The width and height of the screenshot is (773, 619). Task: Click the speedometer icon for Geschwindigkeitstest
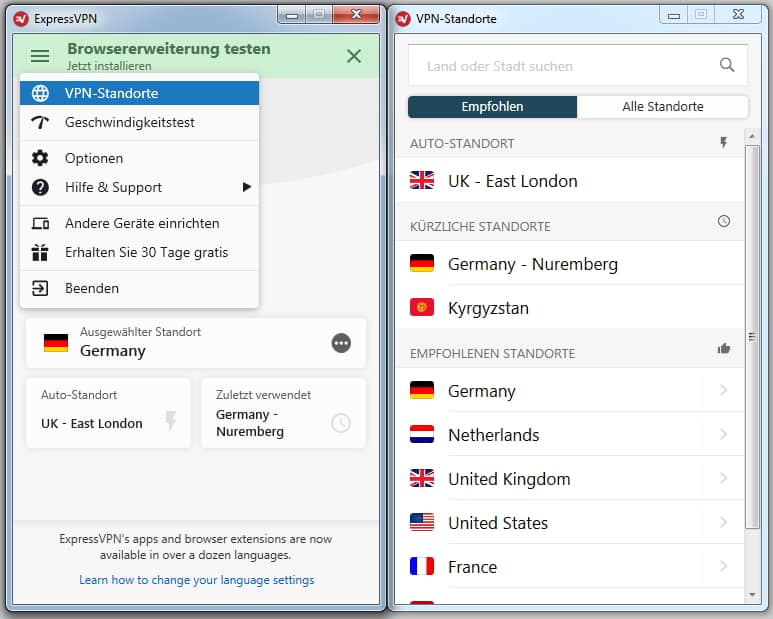point(40,122)
